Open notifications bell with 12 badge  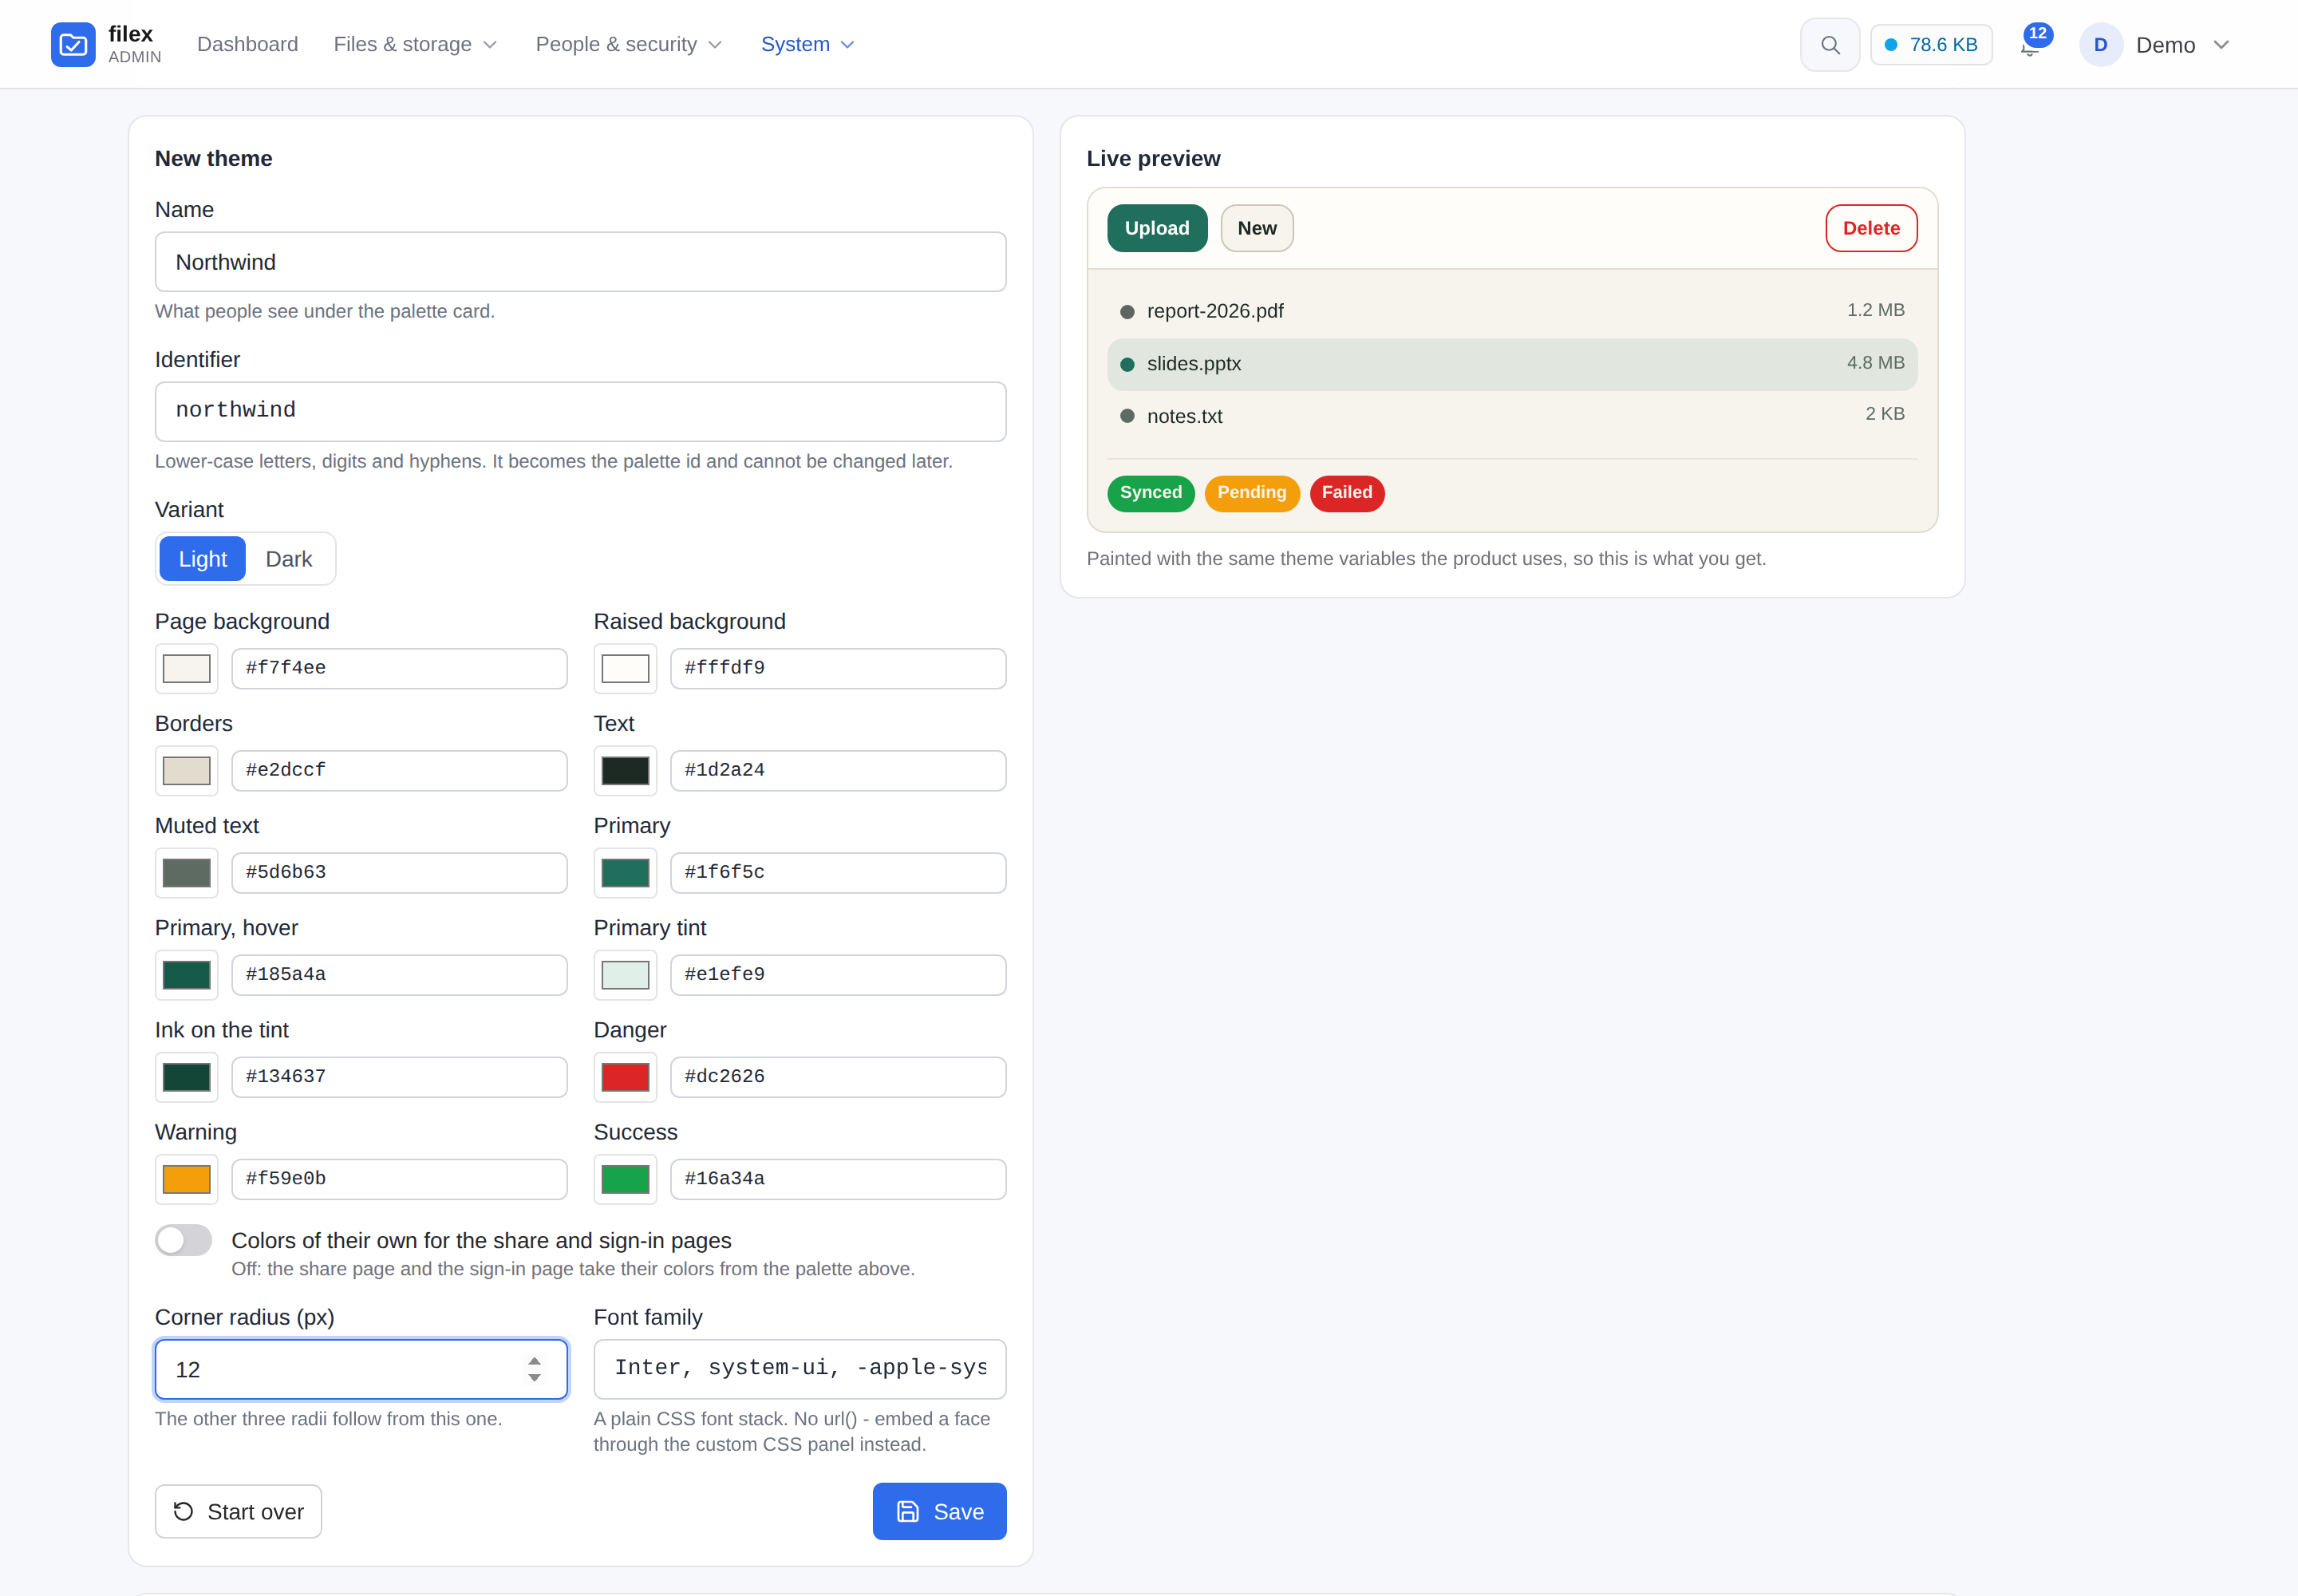click(x=2032, y=43)
